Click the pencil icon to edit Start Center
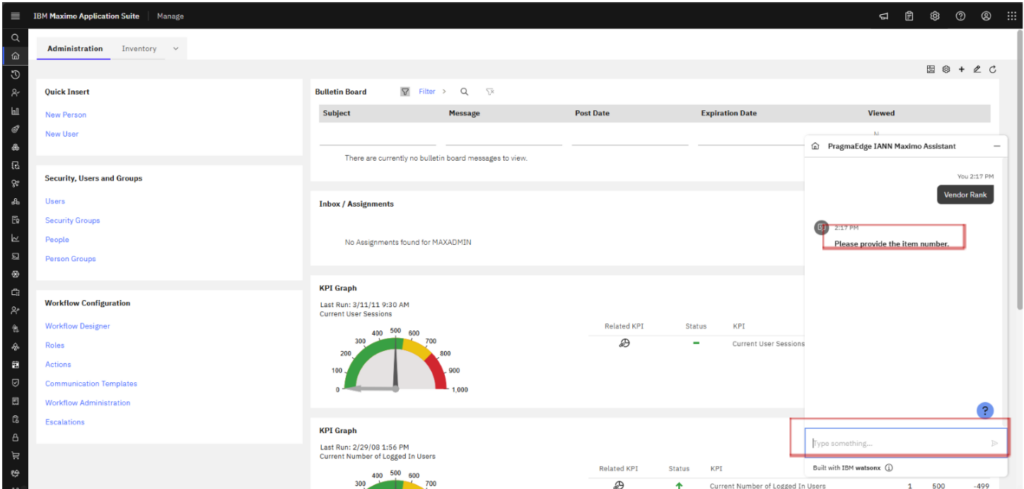The width and height of the screenshot is (1024, 489). click(x=977, y=69)
